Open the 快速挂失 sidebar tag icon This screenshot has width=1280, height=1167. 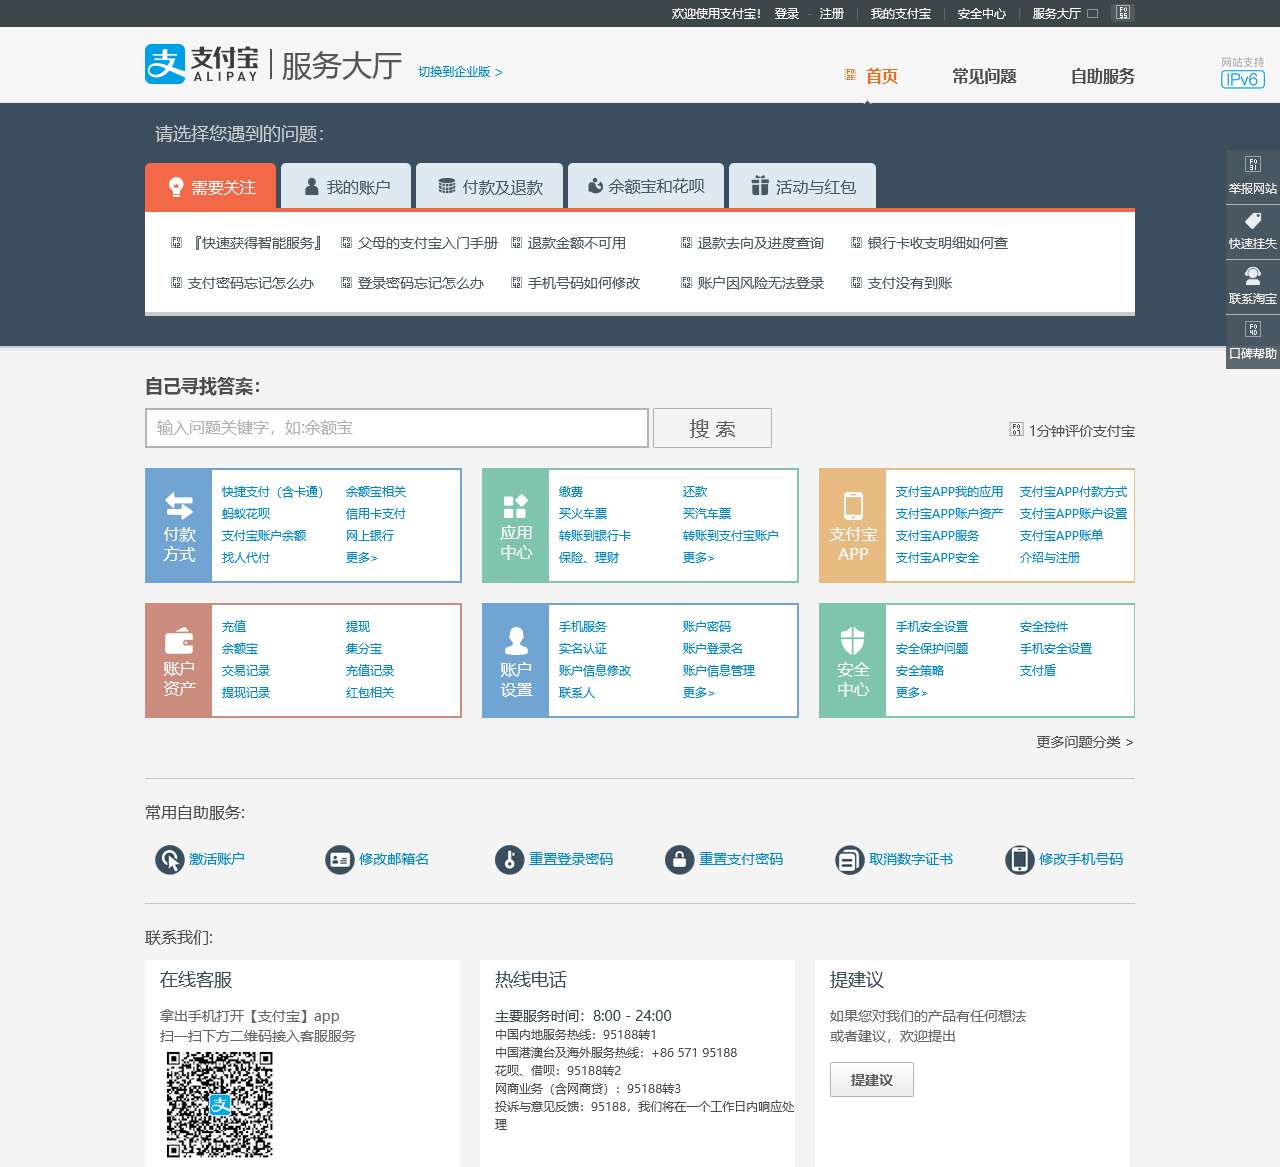point(1253,221)
